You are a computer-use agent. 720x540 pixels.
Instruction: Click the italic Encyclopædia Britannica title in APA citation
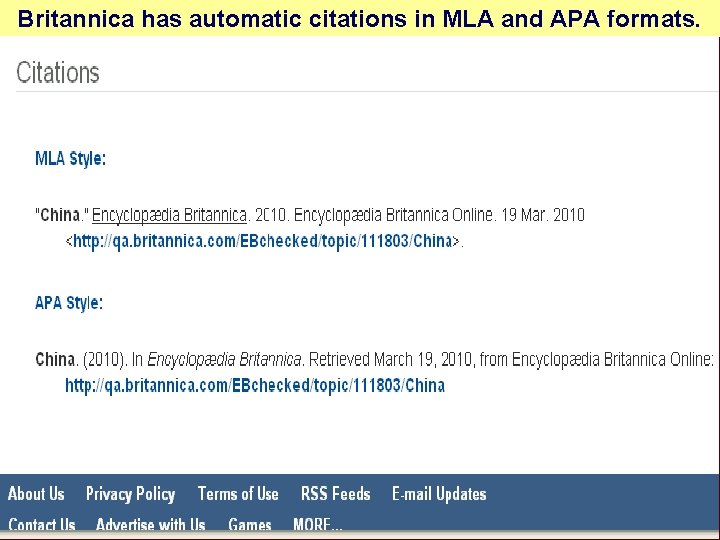click(224, 359)
